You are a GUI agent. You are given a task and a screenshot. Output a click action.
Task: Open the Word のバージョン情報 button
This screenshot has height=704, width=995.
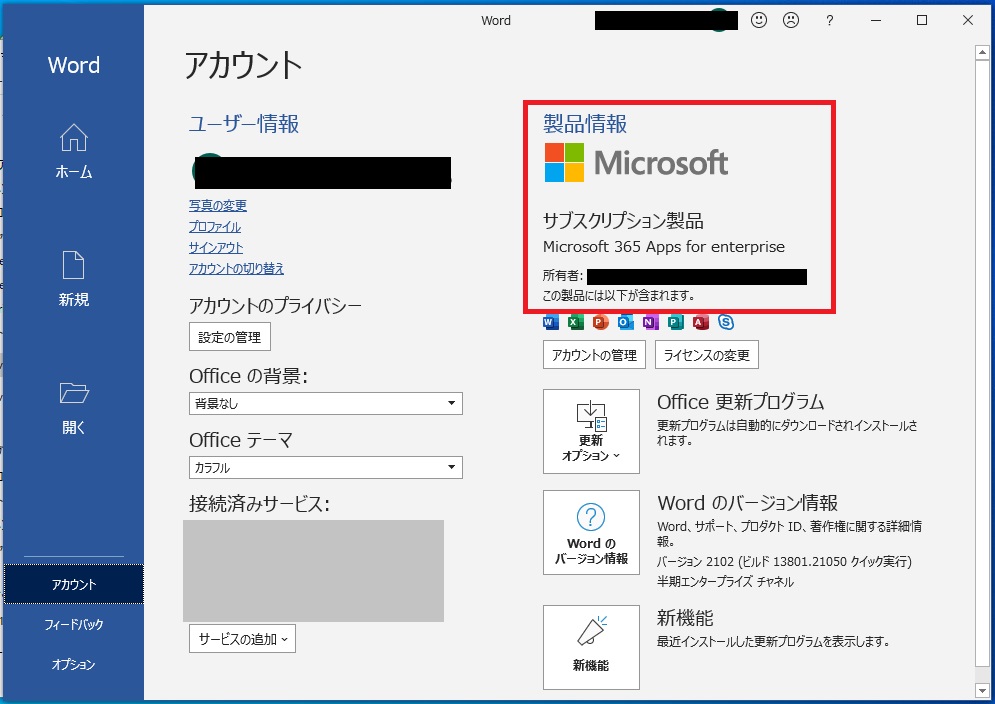(x=591, y=532)
